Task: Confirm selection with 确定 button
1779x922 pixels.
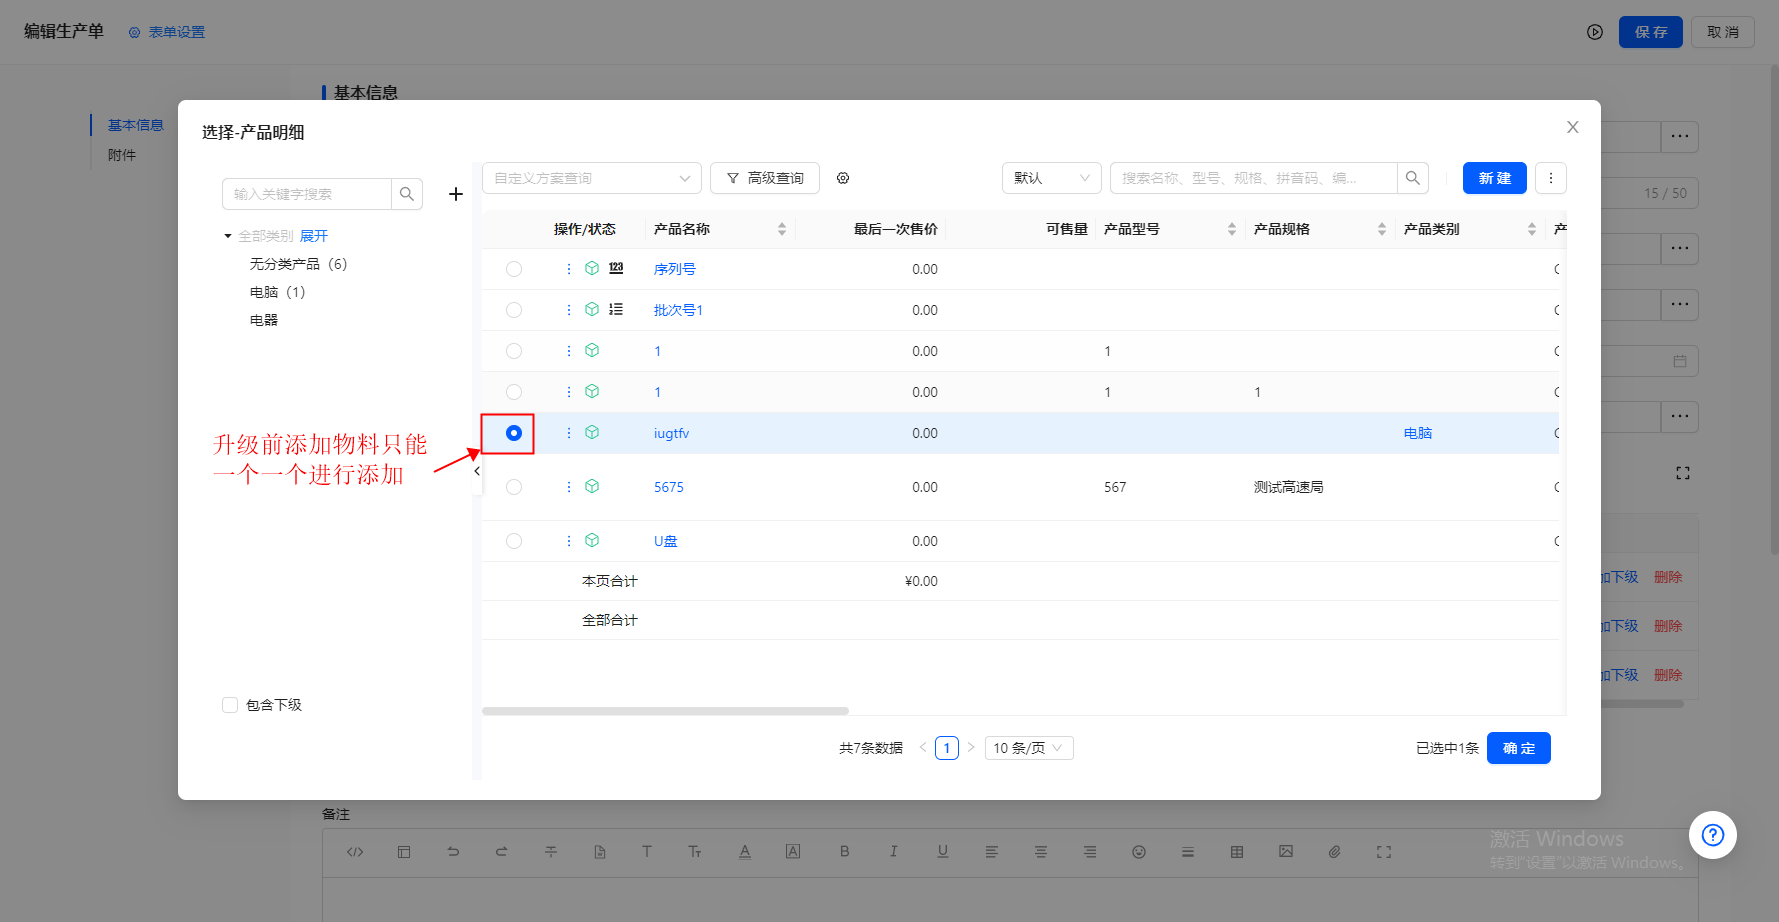Action: 1519,748
